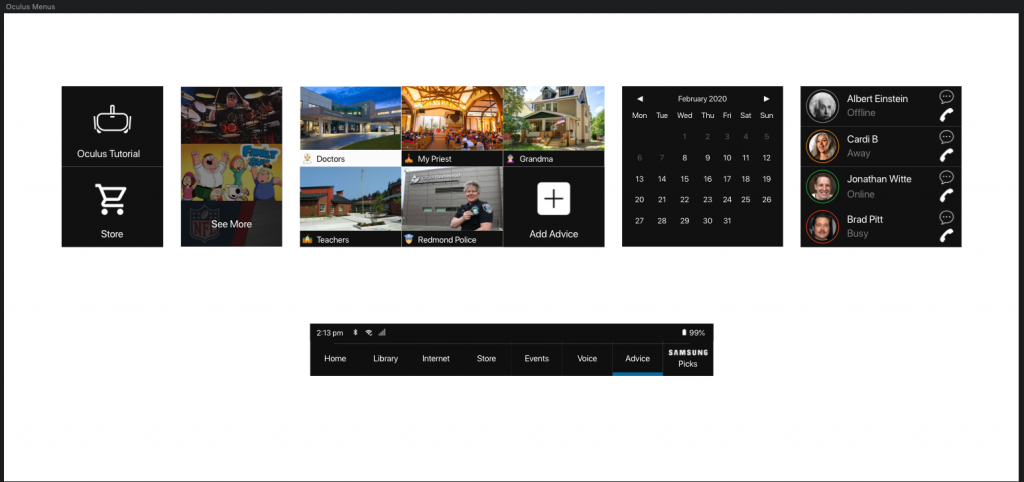
Task: Switch to the Home tab
Action: pos(335,359)
